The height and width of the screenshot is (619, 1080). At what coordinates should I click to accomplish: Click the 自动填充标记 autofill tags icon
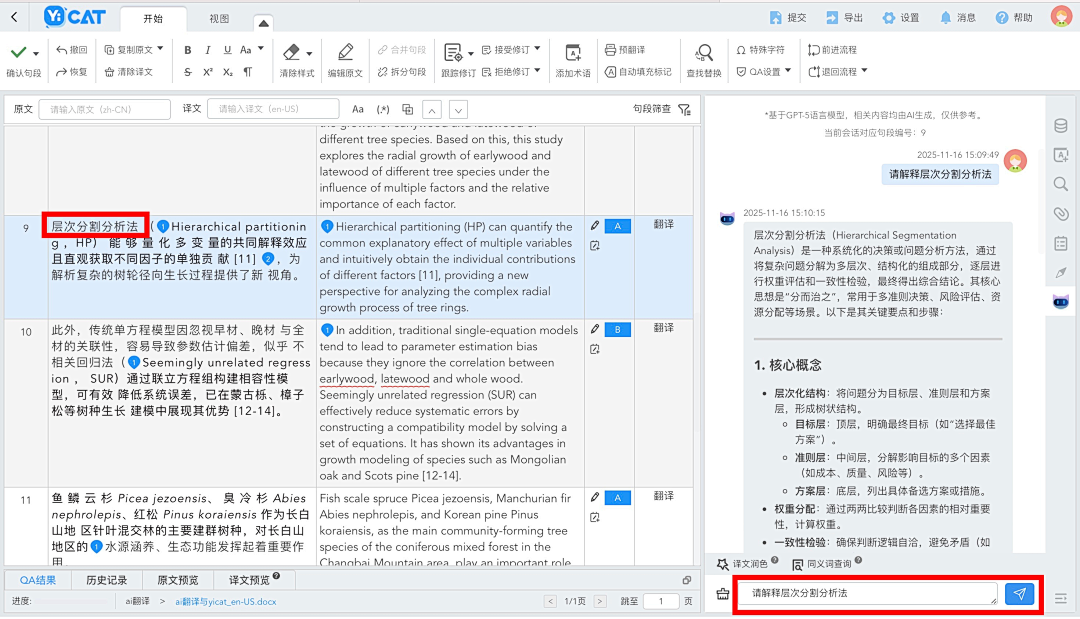click(610, 71)
